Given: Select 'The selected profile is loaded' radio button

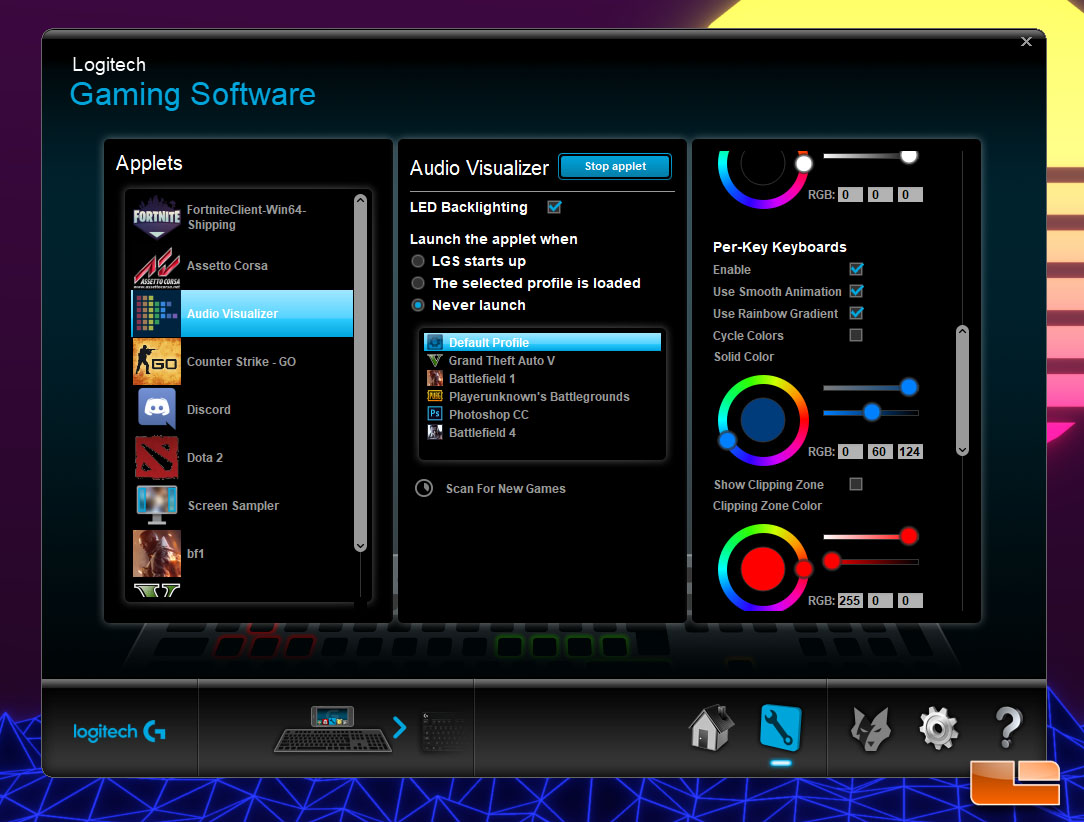Looking at the screenshot, I should point(418,283).
